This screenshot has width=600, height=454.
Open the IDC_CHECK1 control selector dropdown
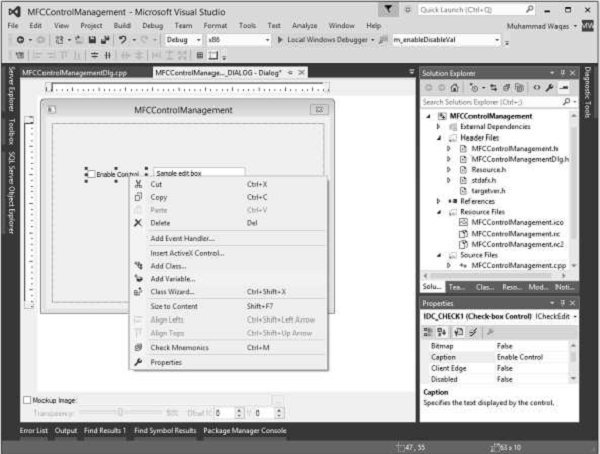pyautogui.click(x=575, y=317)
